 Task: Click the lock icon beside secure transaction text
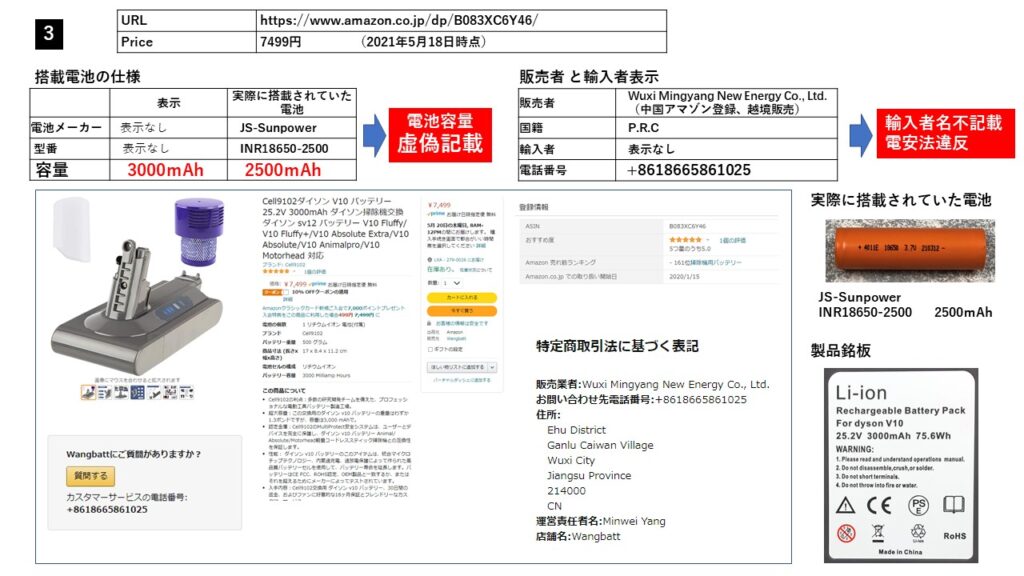[x=430, y=325]
